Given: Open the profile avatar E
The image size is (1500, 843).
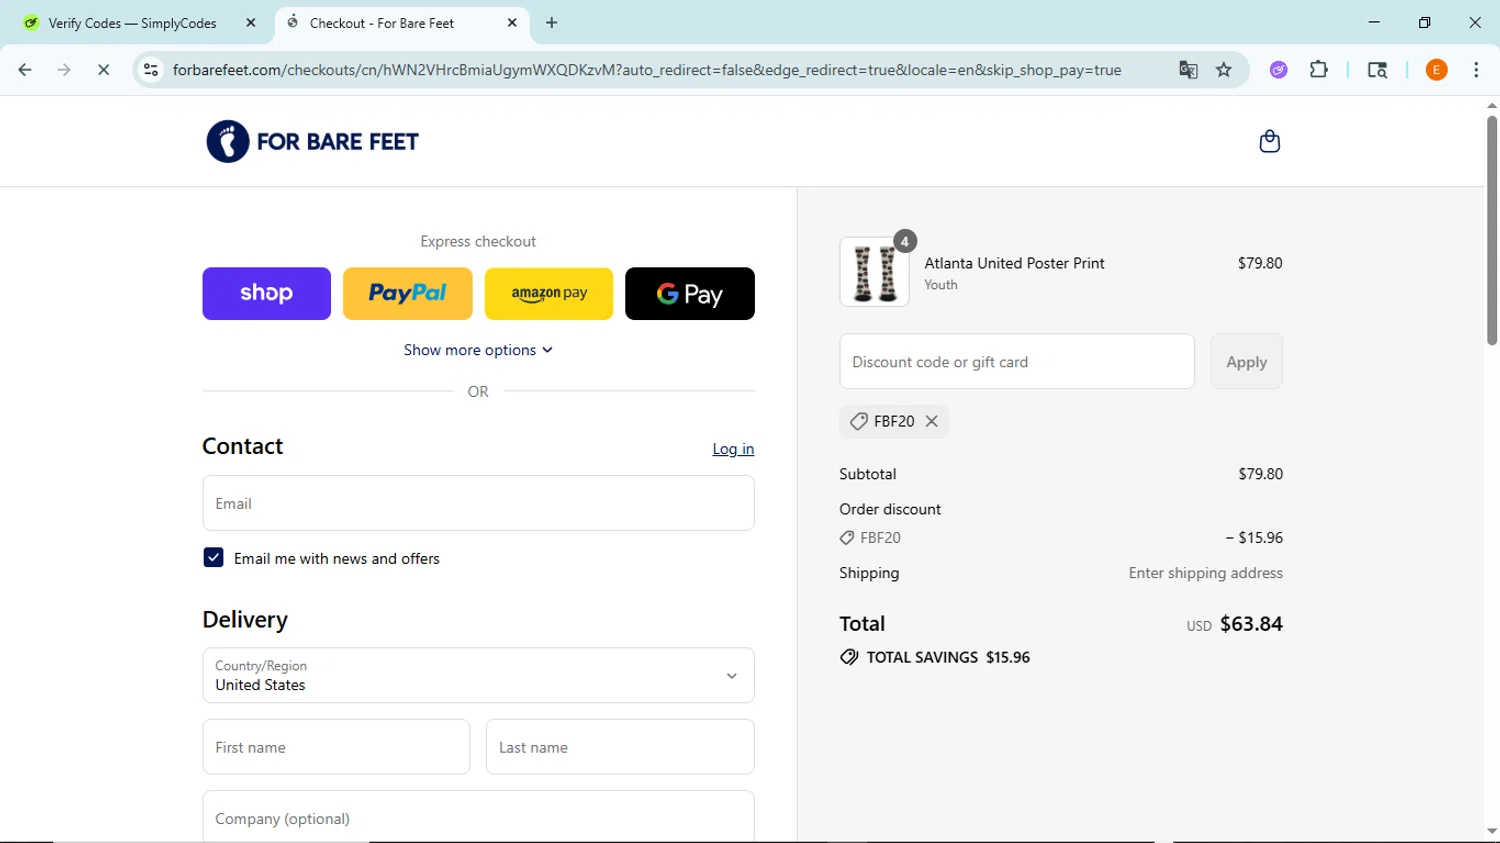Looking at the screenshot, I should [x=1437, y=70].
